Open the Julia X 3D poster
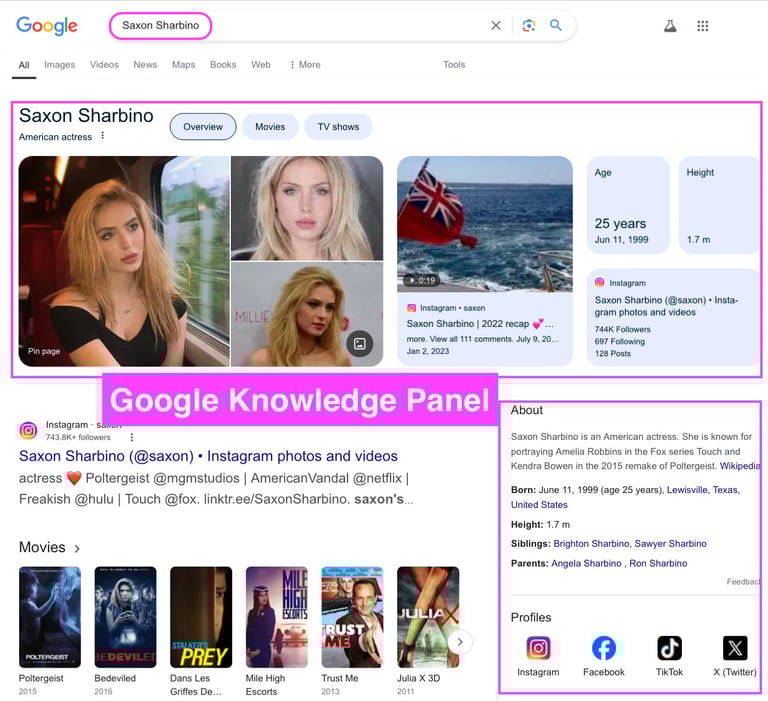 click(428, 617)
